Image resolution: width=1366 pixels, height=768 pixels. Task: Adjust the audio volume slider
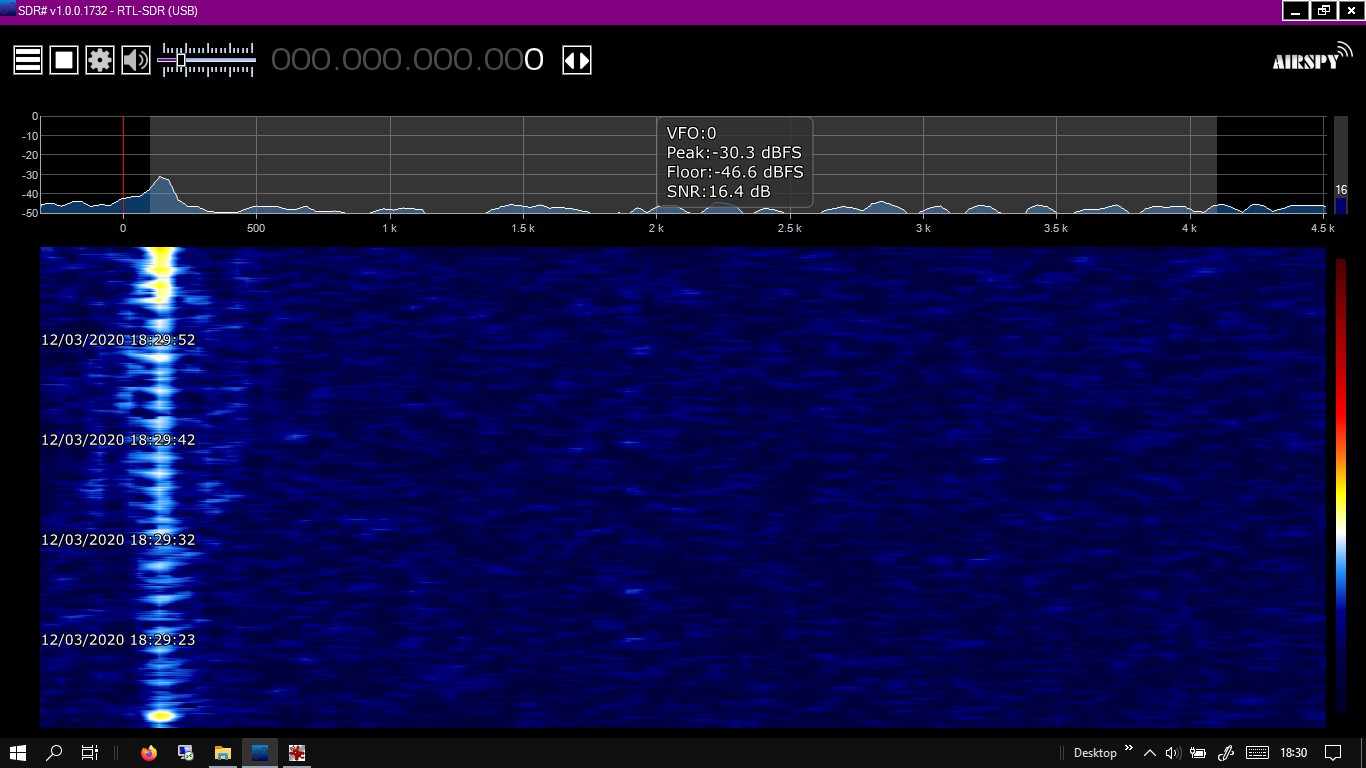click(207, 60)
